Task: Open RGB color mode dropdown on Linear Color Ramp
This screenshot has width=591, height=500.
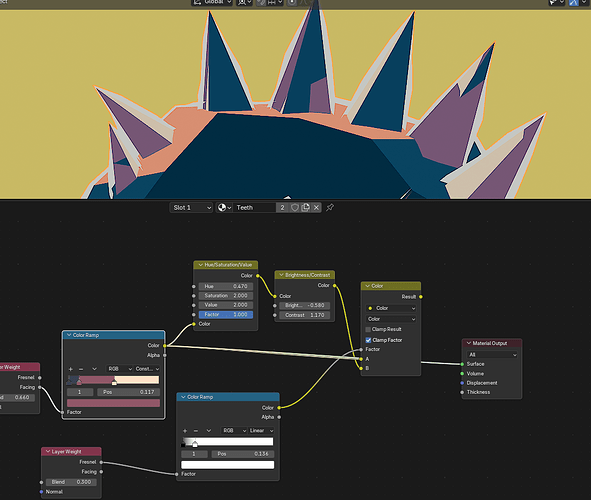Action: coord(234,431)
